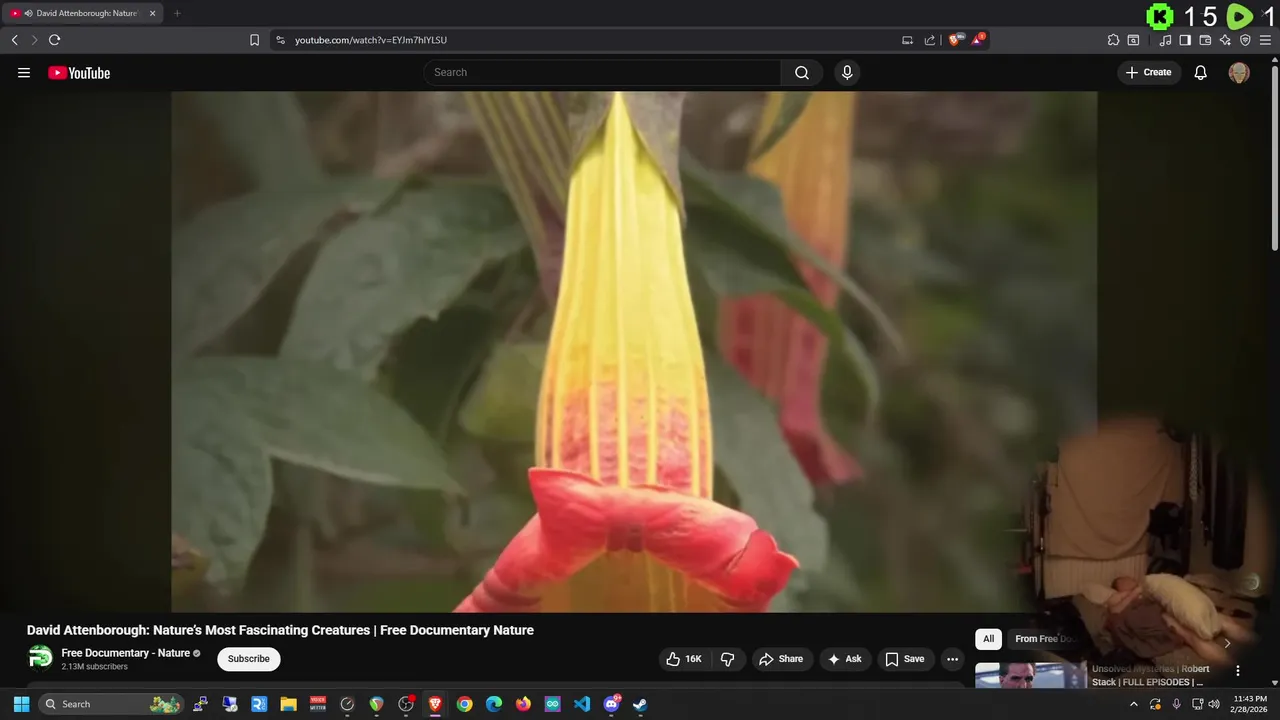Open Brave Shields lion icon
Viewport: 1280px width, 720px height.
click(956, 40)
